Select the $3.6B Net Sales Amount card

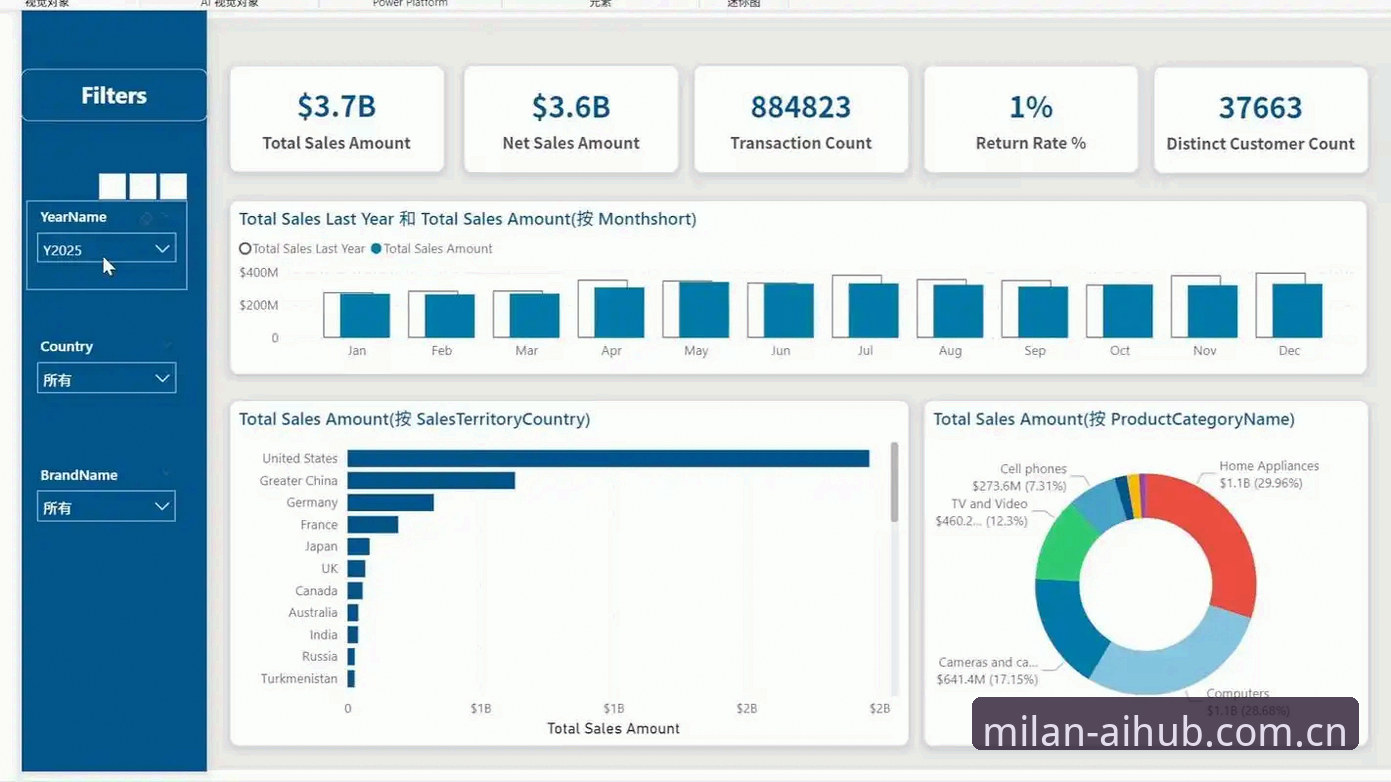[571, 120]
